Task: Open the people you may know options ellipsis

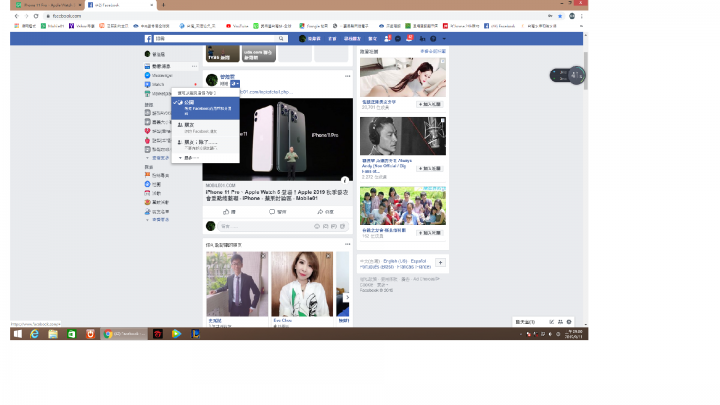Action: pyautogui.click(x=348, y=244)
